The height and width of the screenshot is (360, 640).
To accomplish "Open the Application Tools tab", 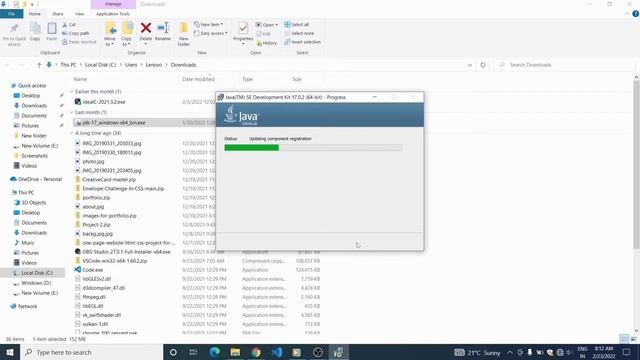I will [113, 14].
